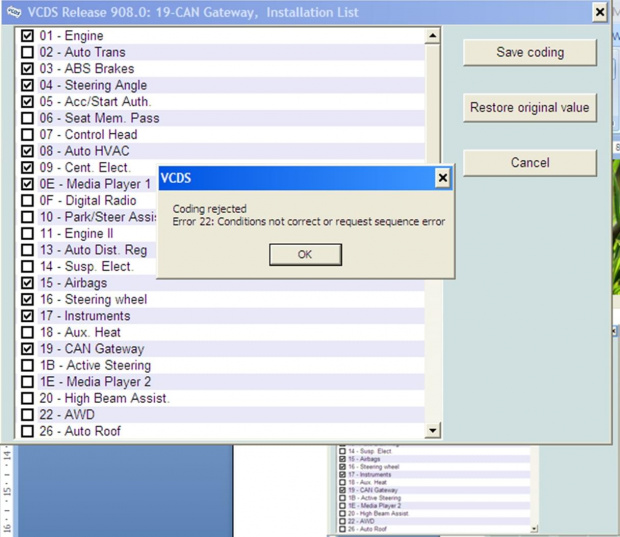This screenshot has width=620, height=537.
Task: Enable 07 - Control Head checkbox
Action: [x=27, y=134]
